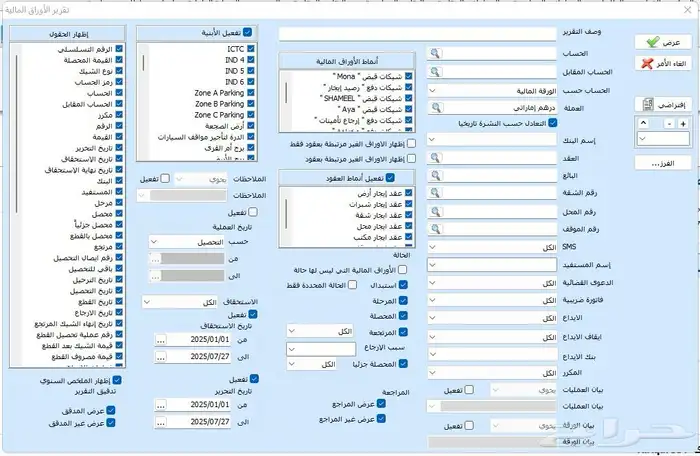Click the search icon in العملة field
Screen dimensions: 700x456
click(436, 108)
